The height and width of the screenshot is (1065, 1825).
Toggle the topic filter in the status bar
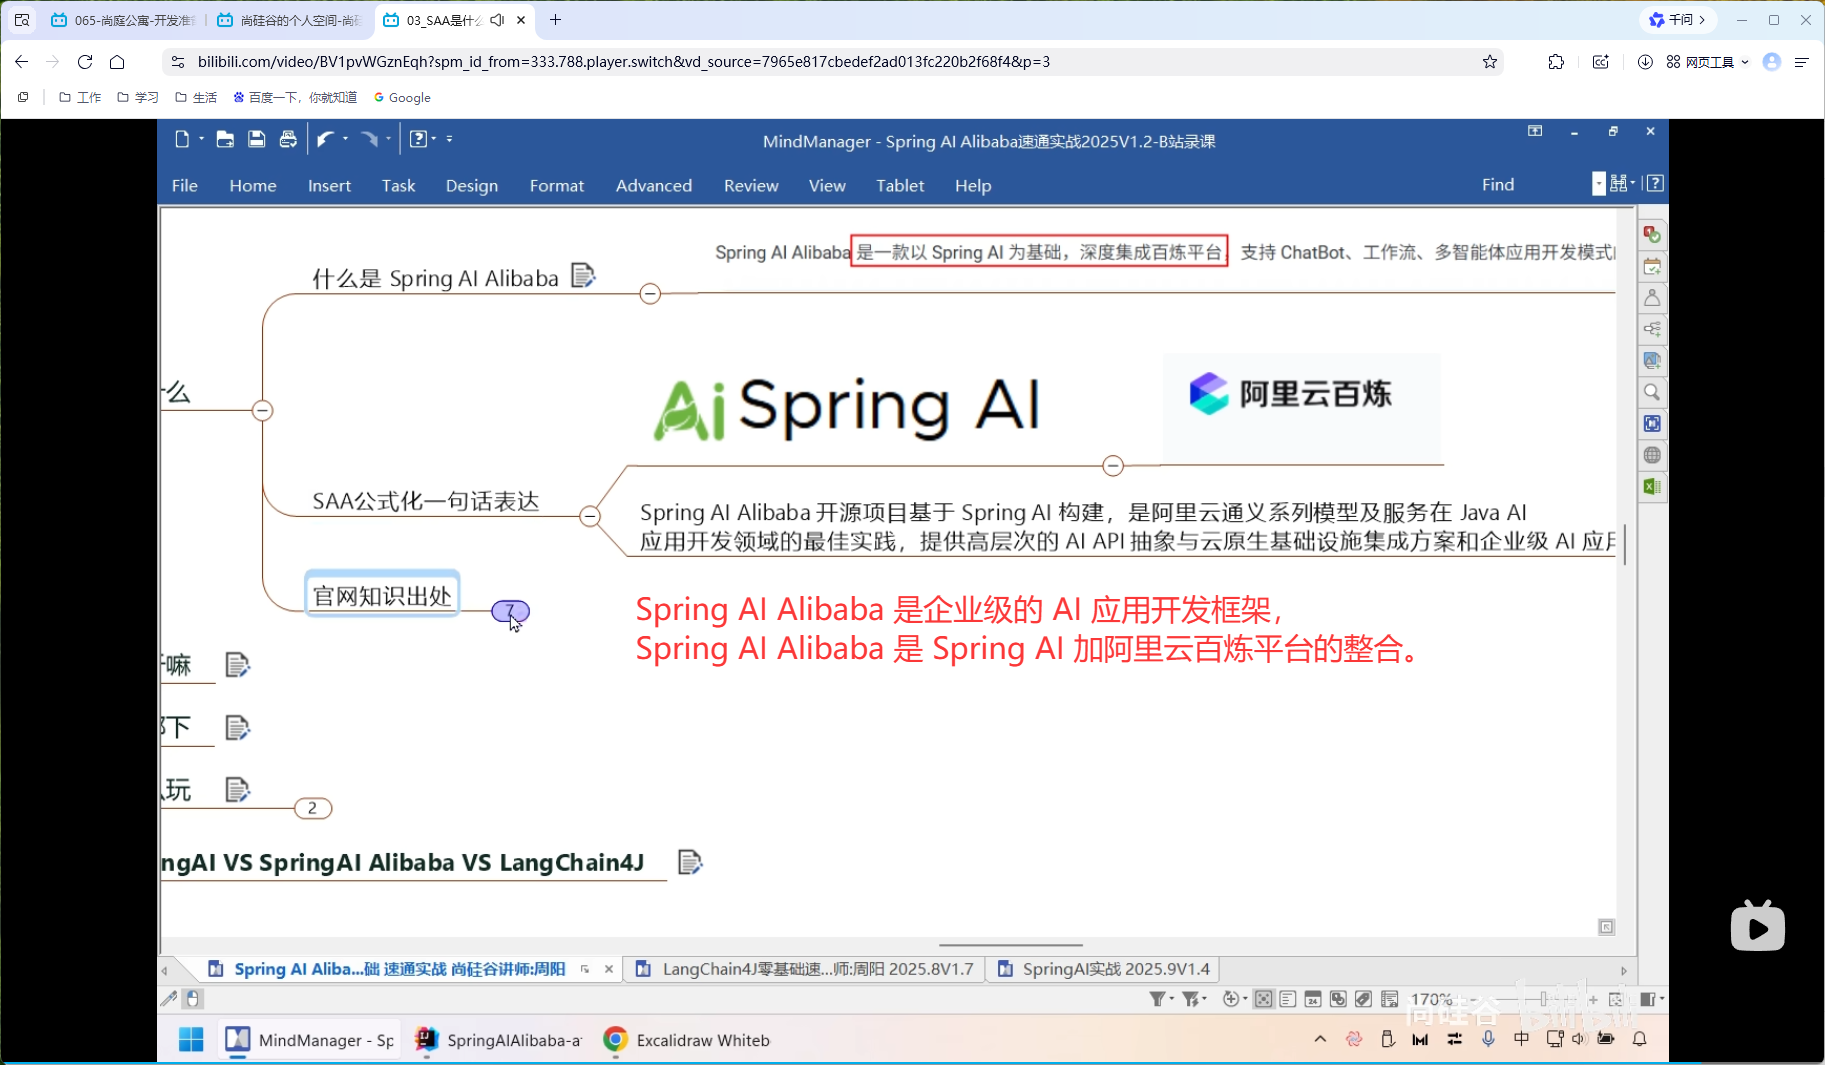pos(1158,999)
